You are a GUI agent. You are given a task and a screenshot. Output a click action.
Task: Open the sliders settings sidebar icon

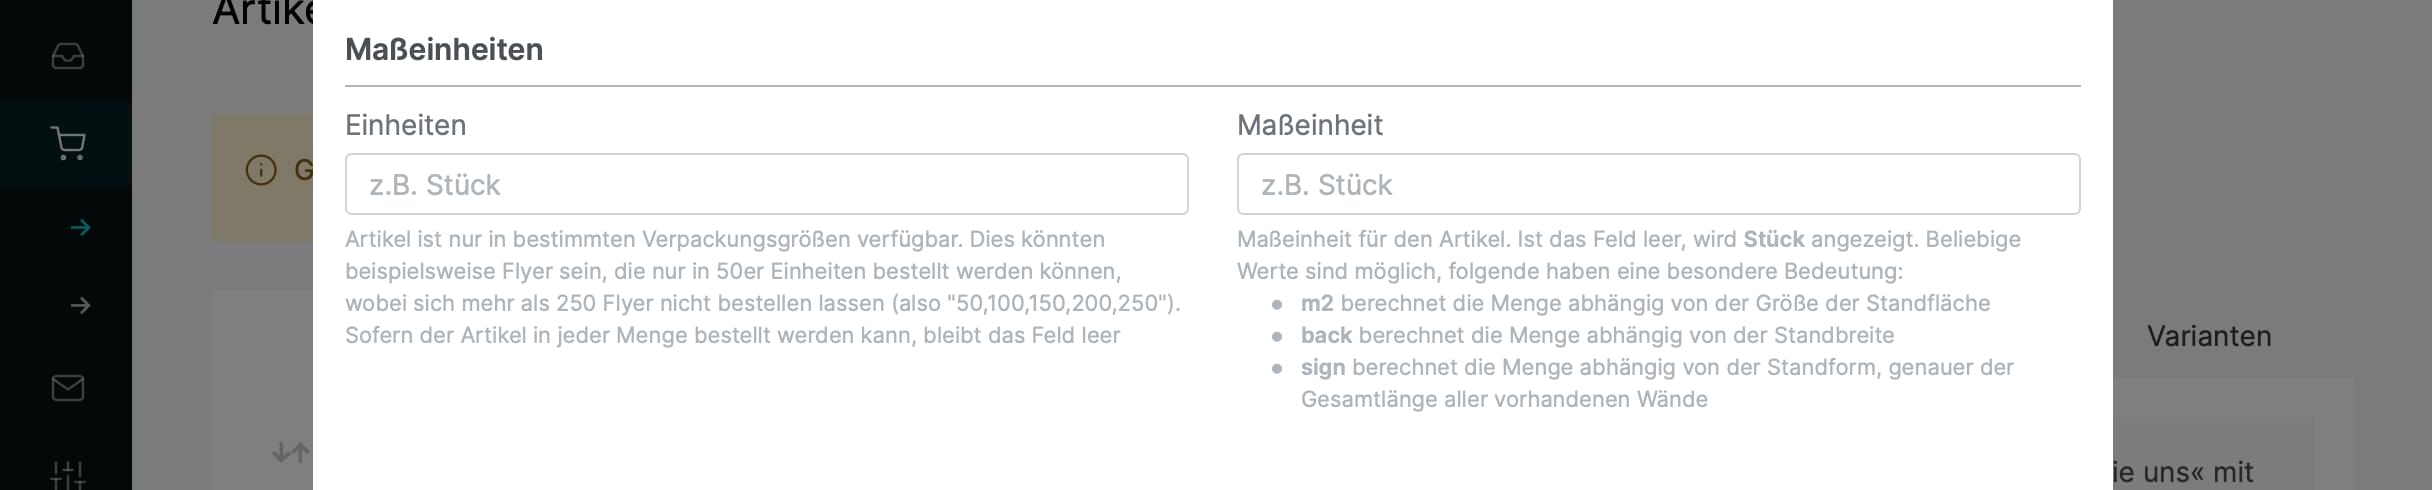[68, 475]
